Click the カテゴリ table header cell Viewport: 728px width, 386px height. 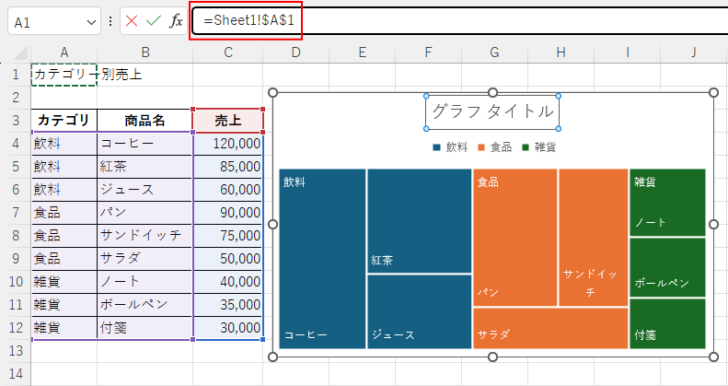click(x=64, y=121)
